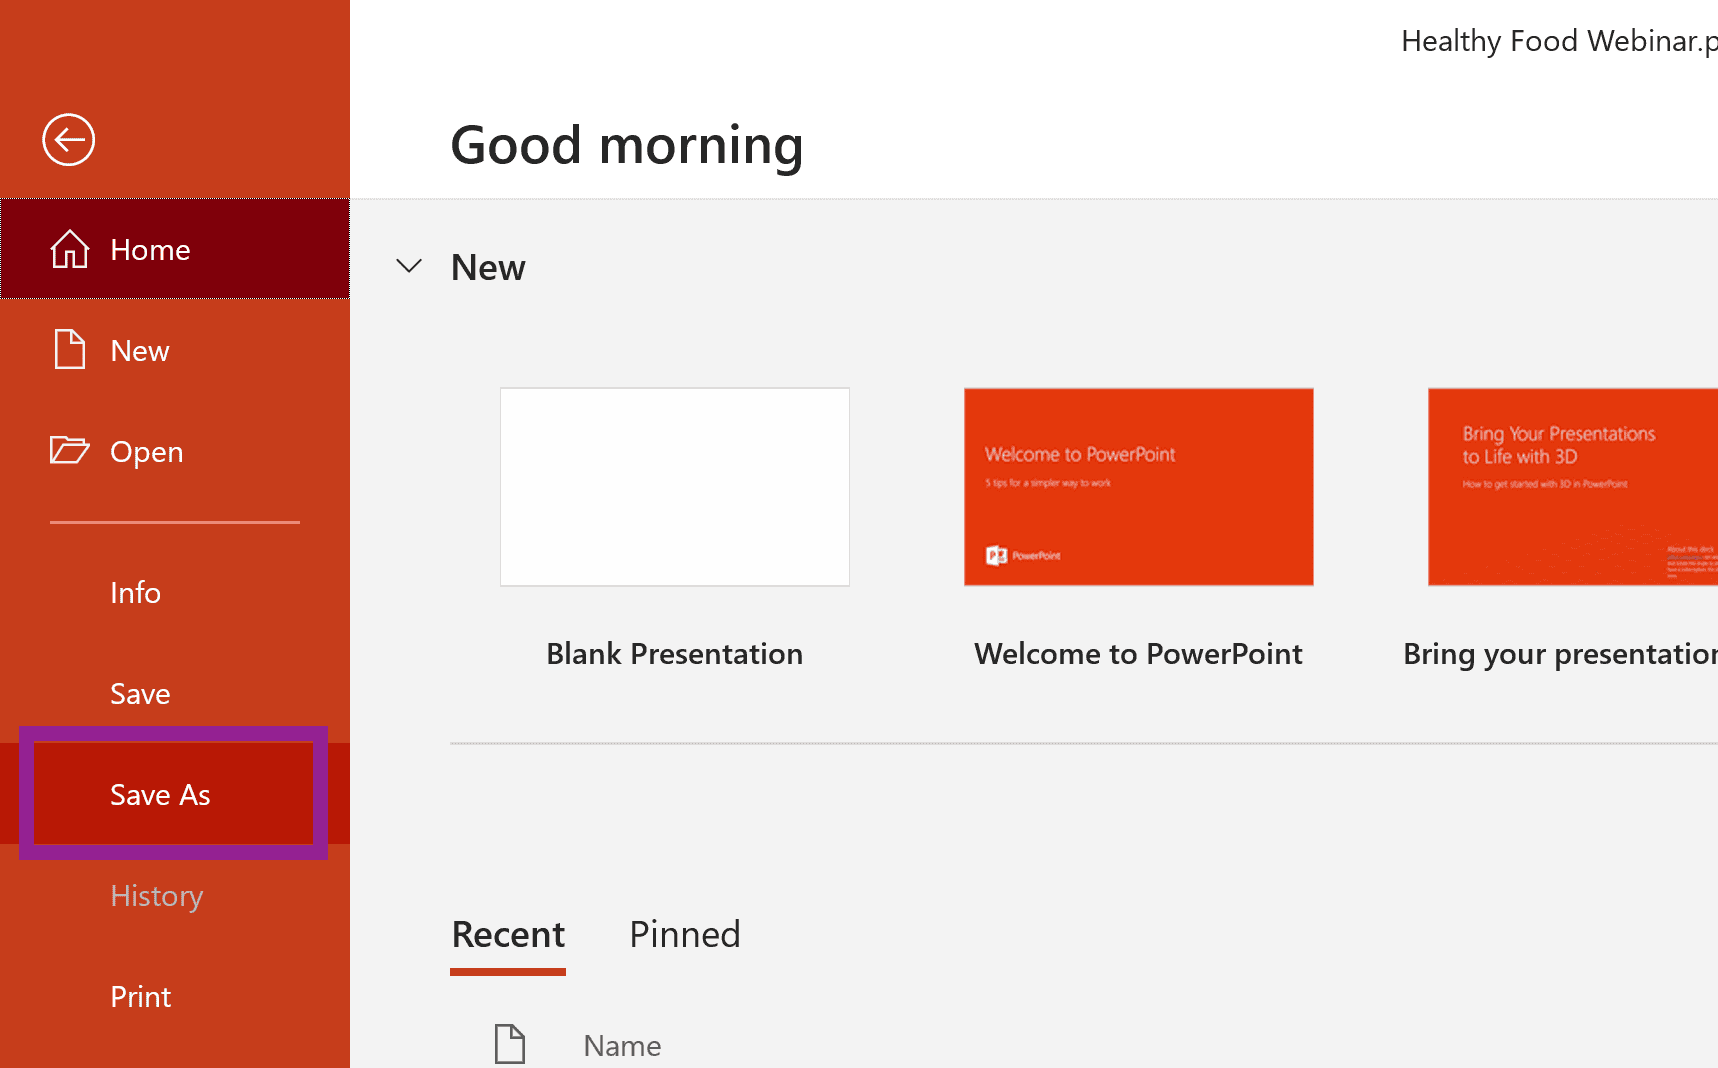Open the Print pane
Image resolution: width=1718 pixels, height=1068 pixels.
click(x=140, y=996)
